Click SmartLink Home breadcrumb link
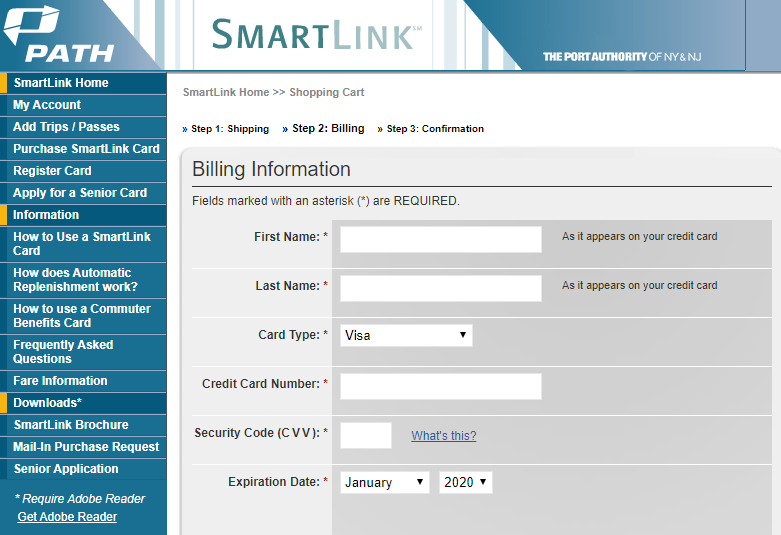The height and width of the screenshot is (535, 781). pos(226,92)
